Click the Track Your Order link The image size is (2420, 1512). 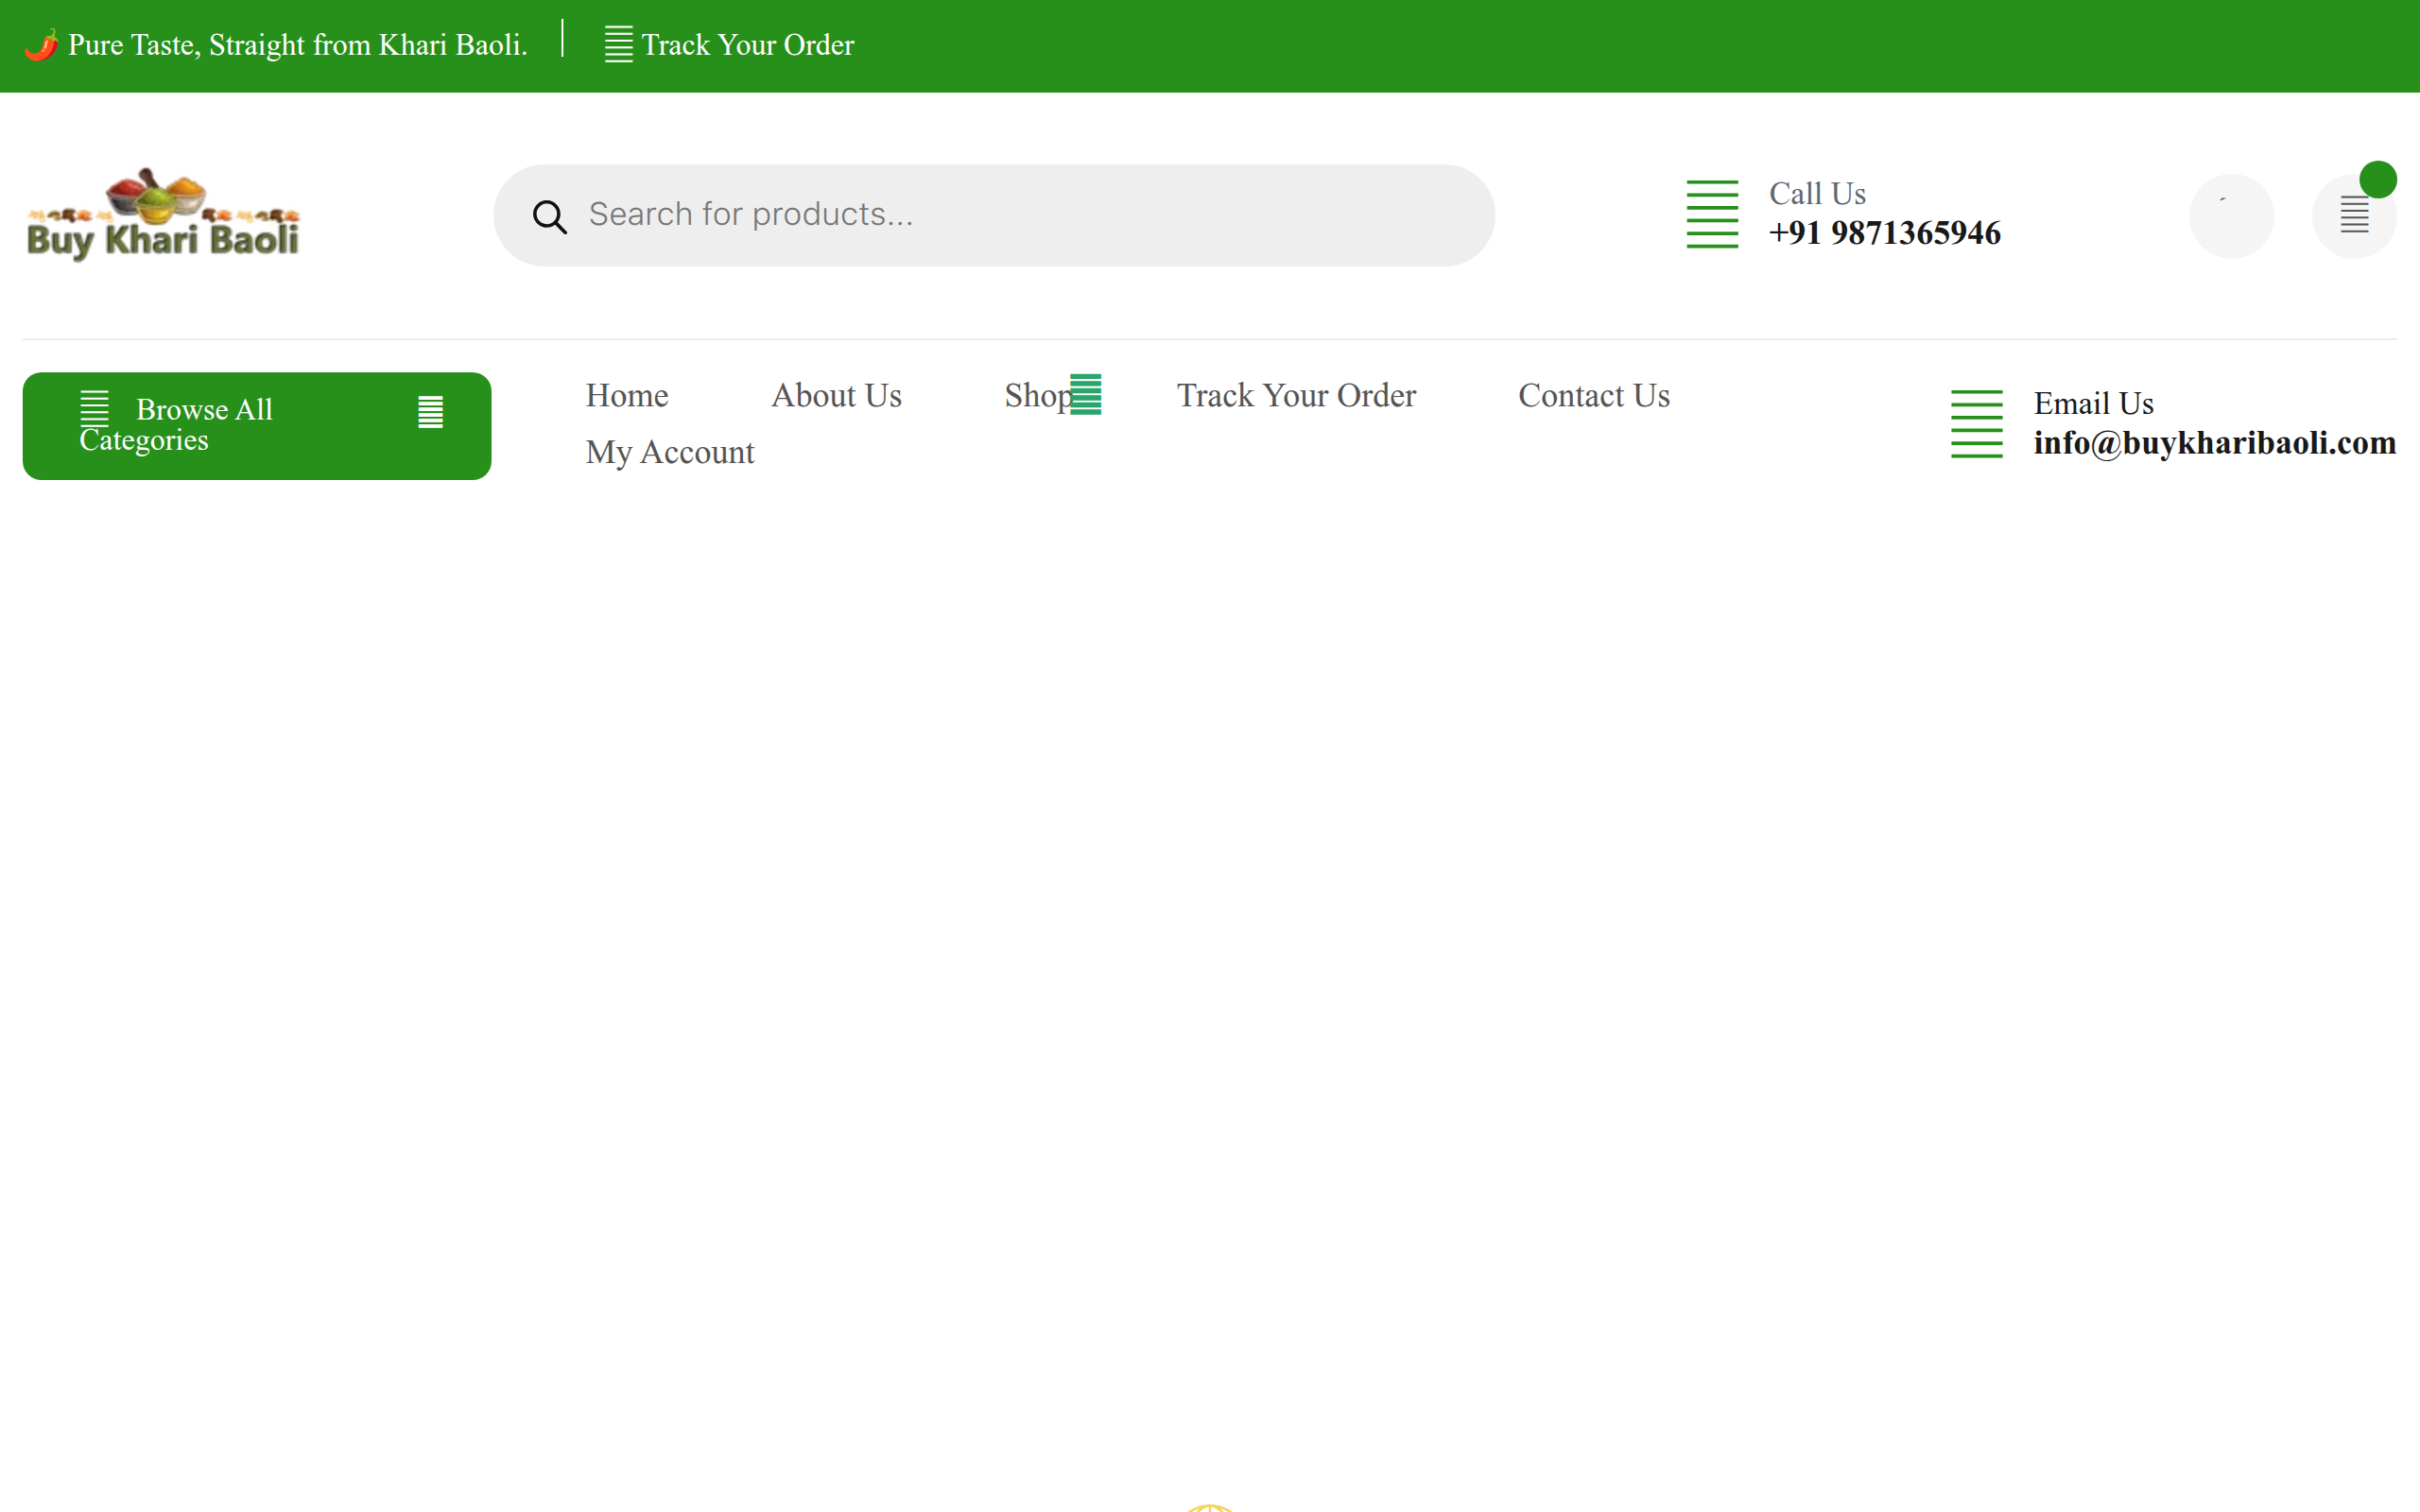[x=1296, y=395]
